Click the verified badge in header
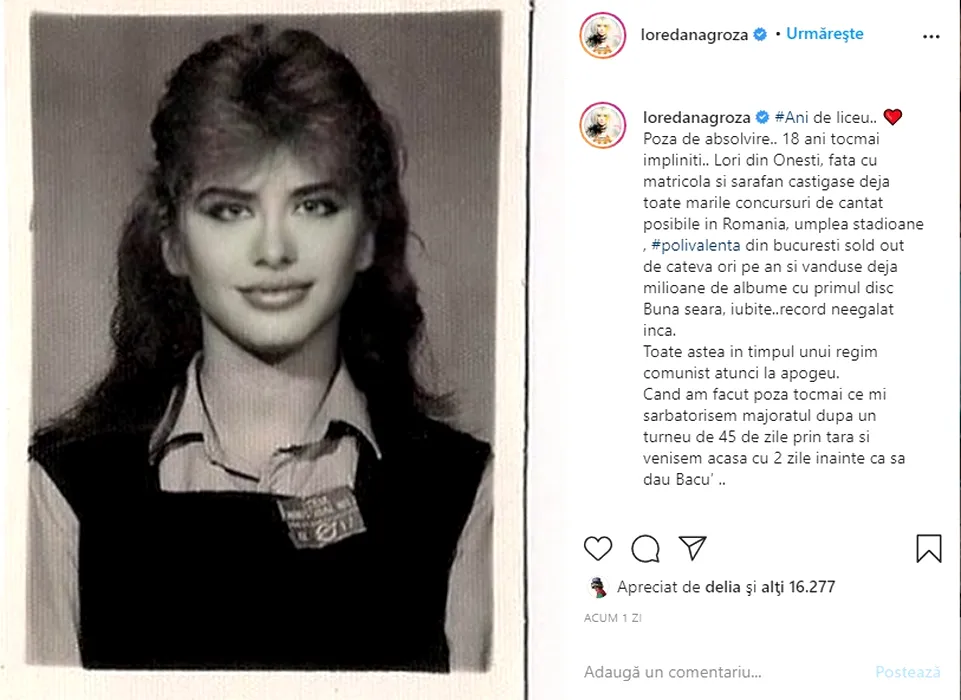The width and height of the screenshot is (961, 700). 760,35
